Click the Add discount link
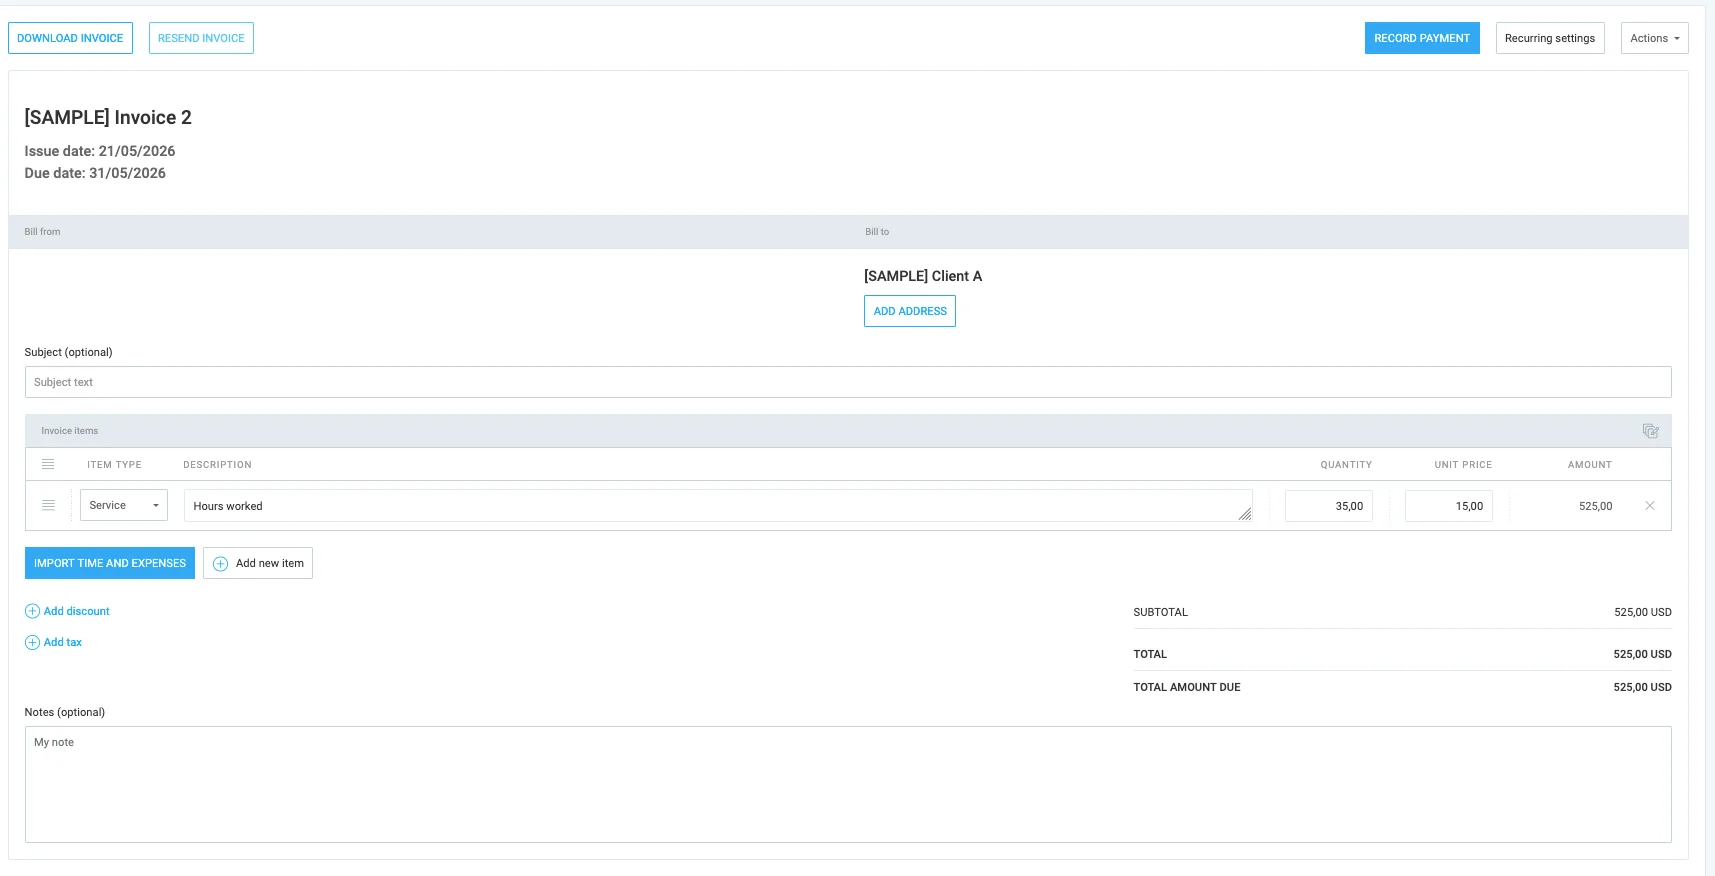The image size is (1715, 876). (x=77, y=611)
